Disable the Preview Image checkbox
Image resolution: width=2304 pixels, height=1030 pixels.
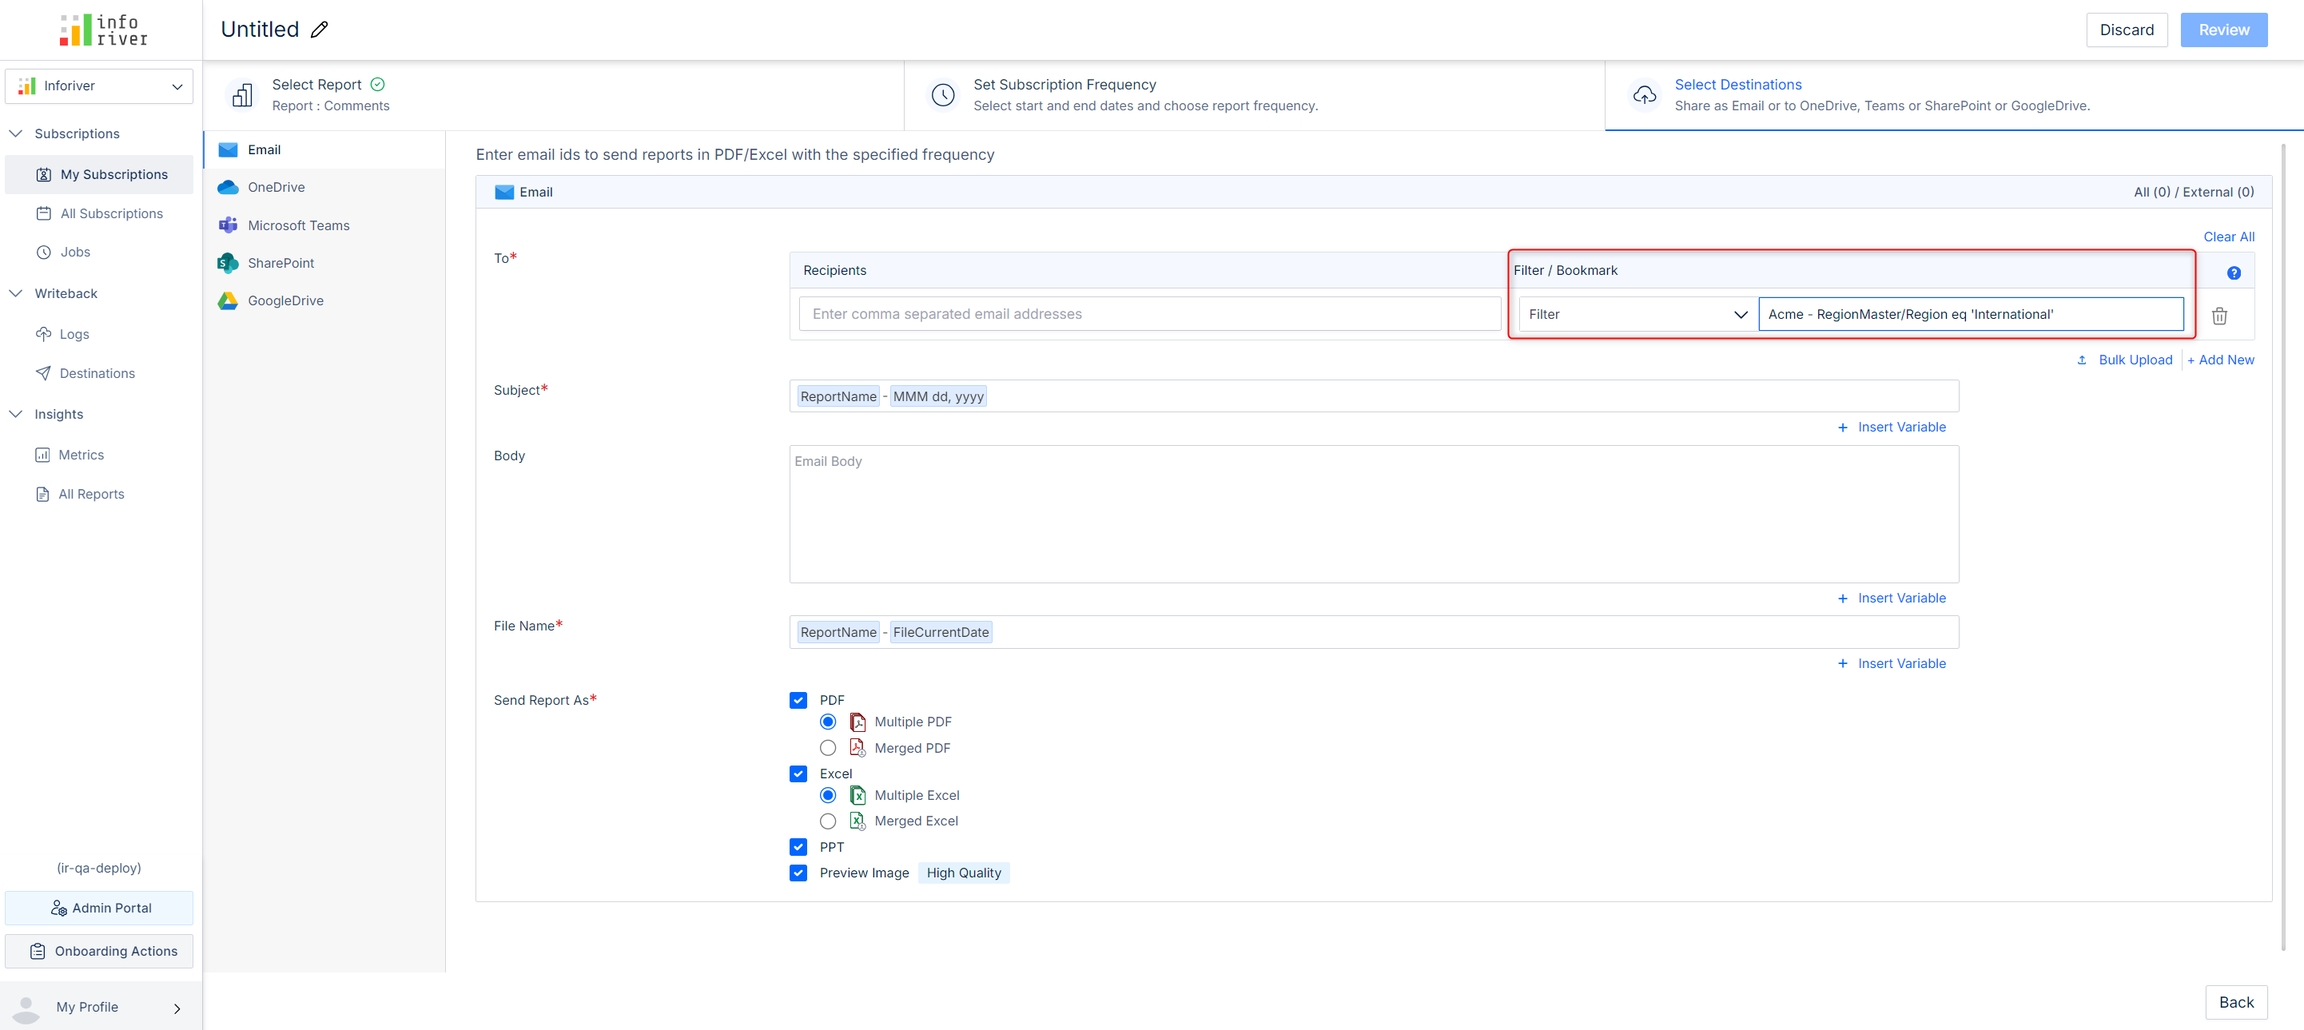point(798,873)
